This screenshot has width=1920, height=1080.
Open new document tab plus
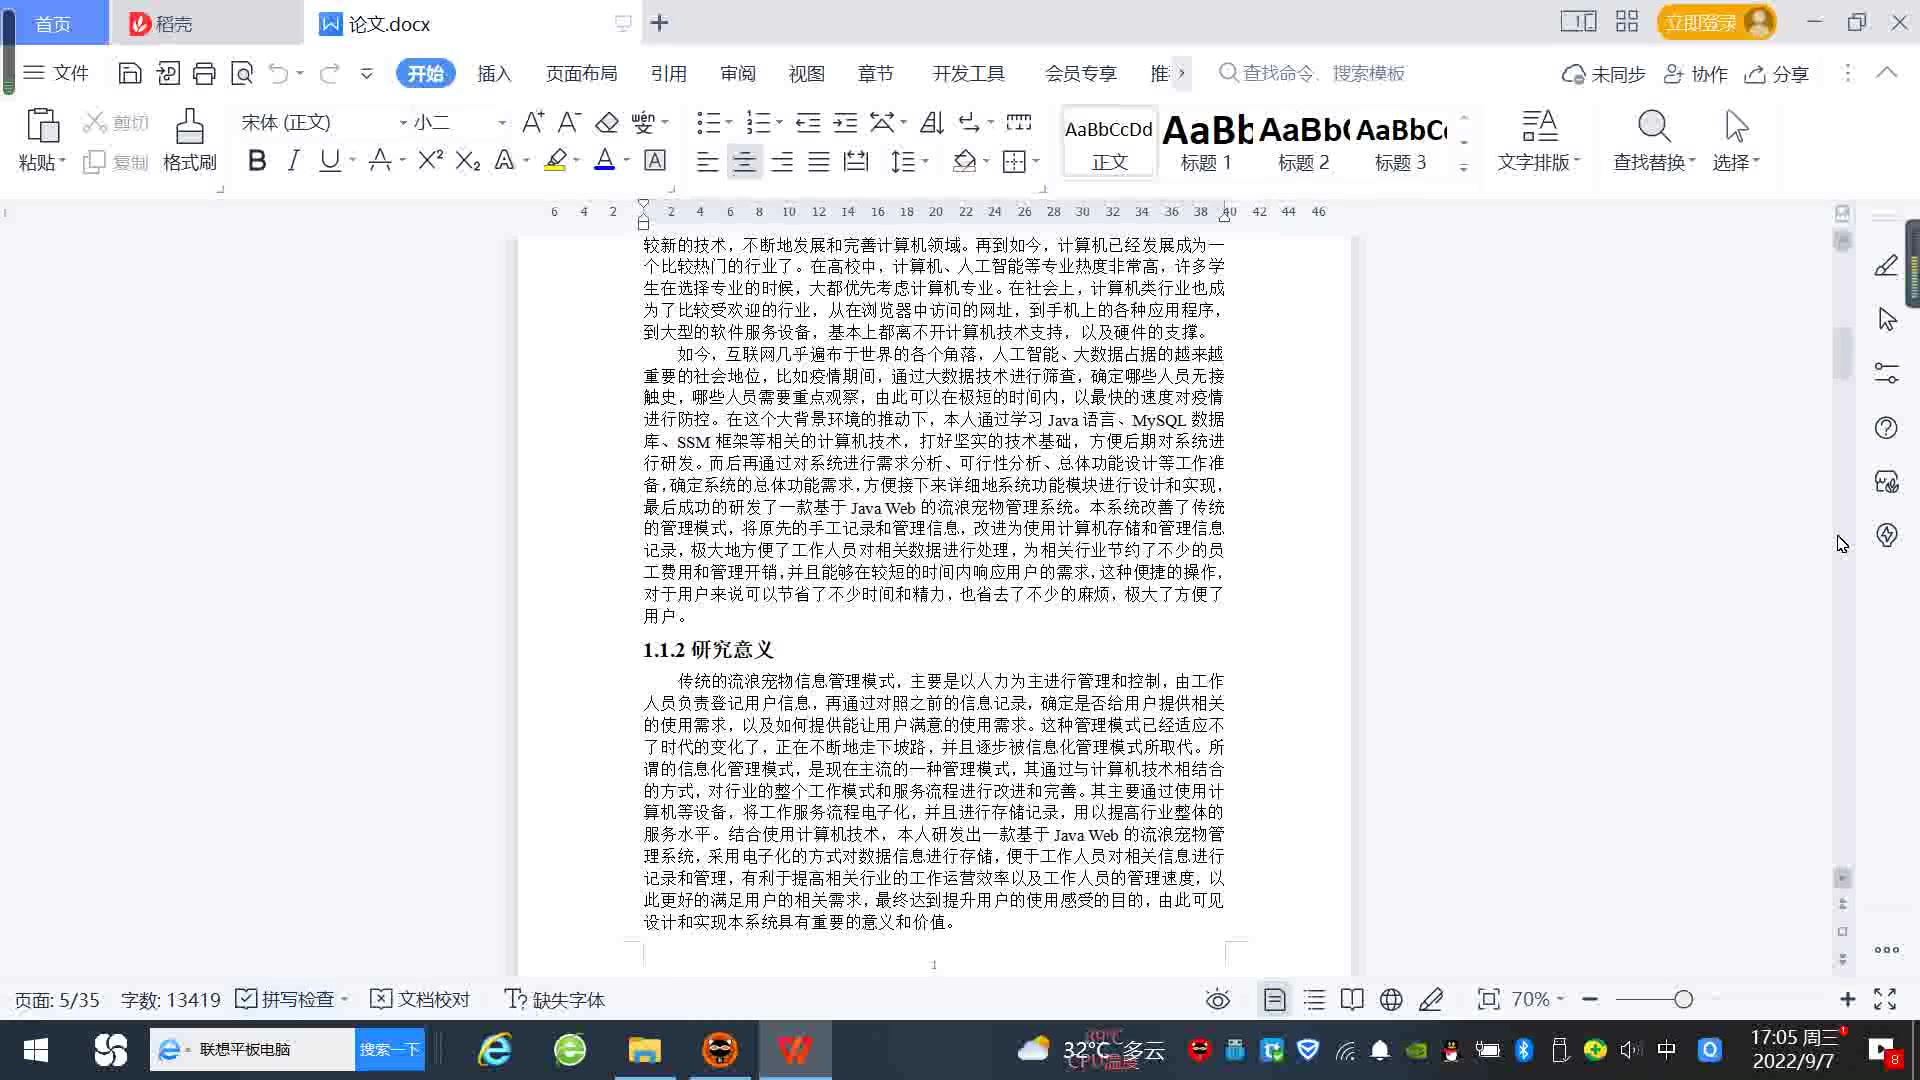(659, 23)
